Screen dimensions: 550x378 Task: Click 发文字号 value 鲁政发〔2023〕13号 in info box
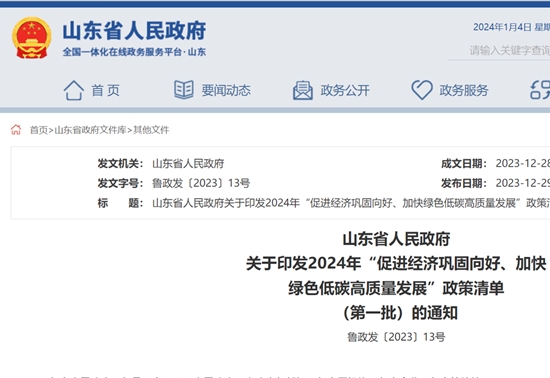(201, 183)
